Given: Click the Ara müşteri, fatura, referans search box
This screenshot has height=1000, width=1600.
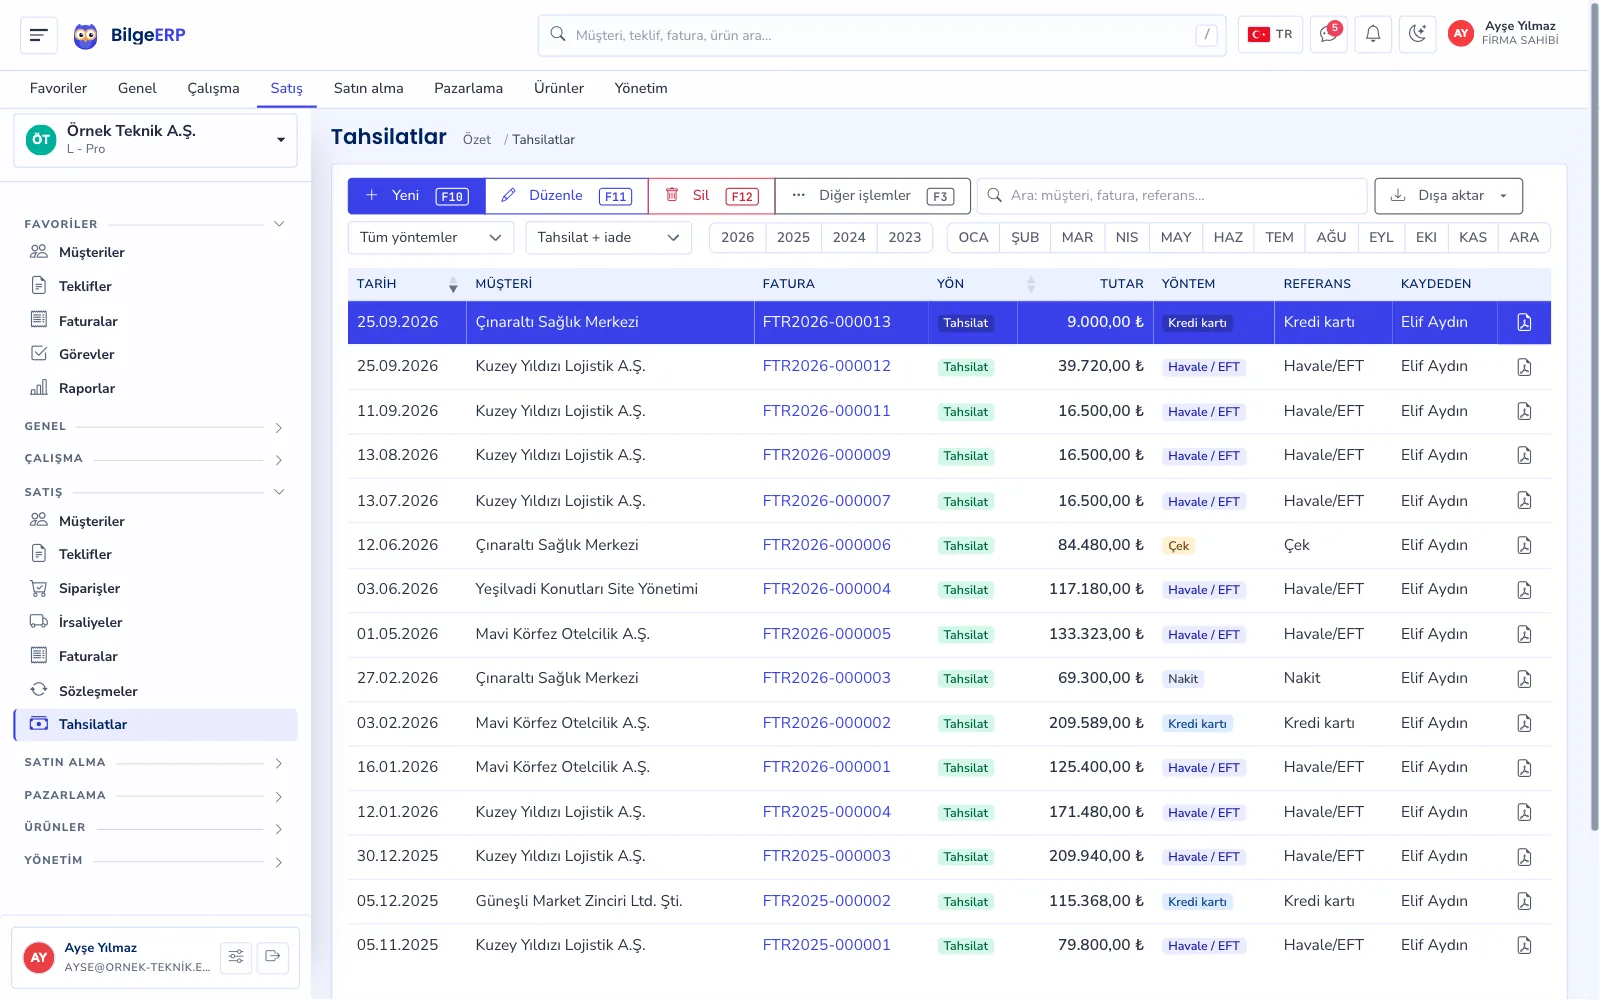Looking at the screenshot, I should coord(1172,196).
